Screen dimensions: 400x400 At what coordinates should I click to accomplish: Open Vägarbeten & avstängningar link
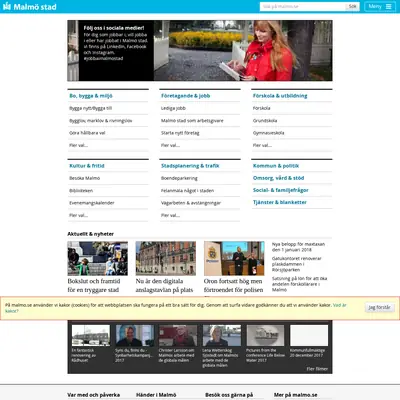point(191,203)
